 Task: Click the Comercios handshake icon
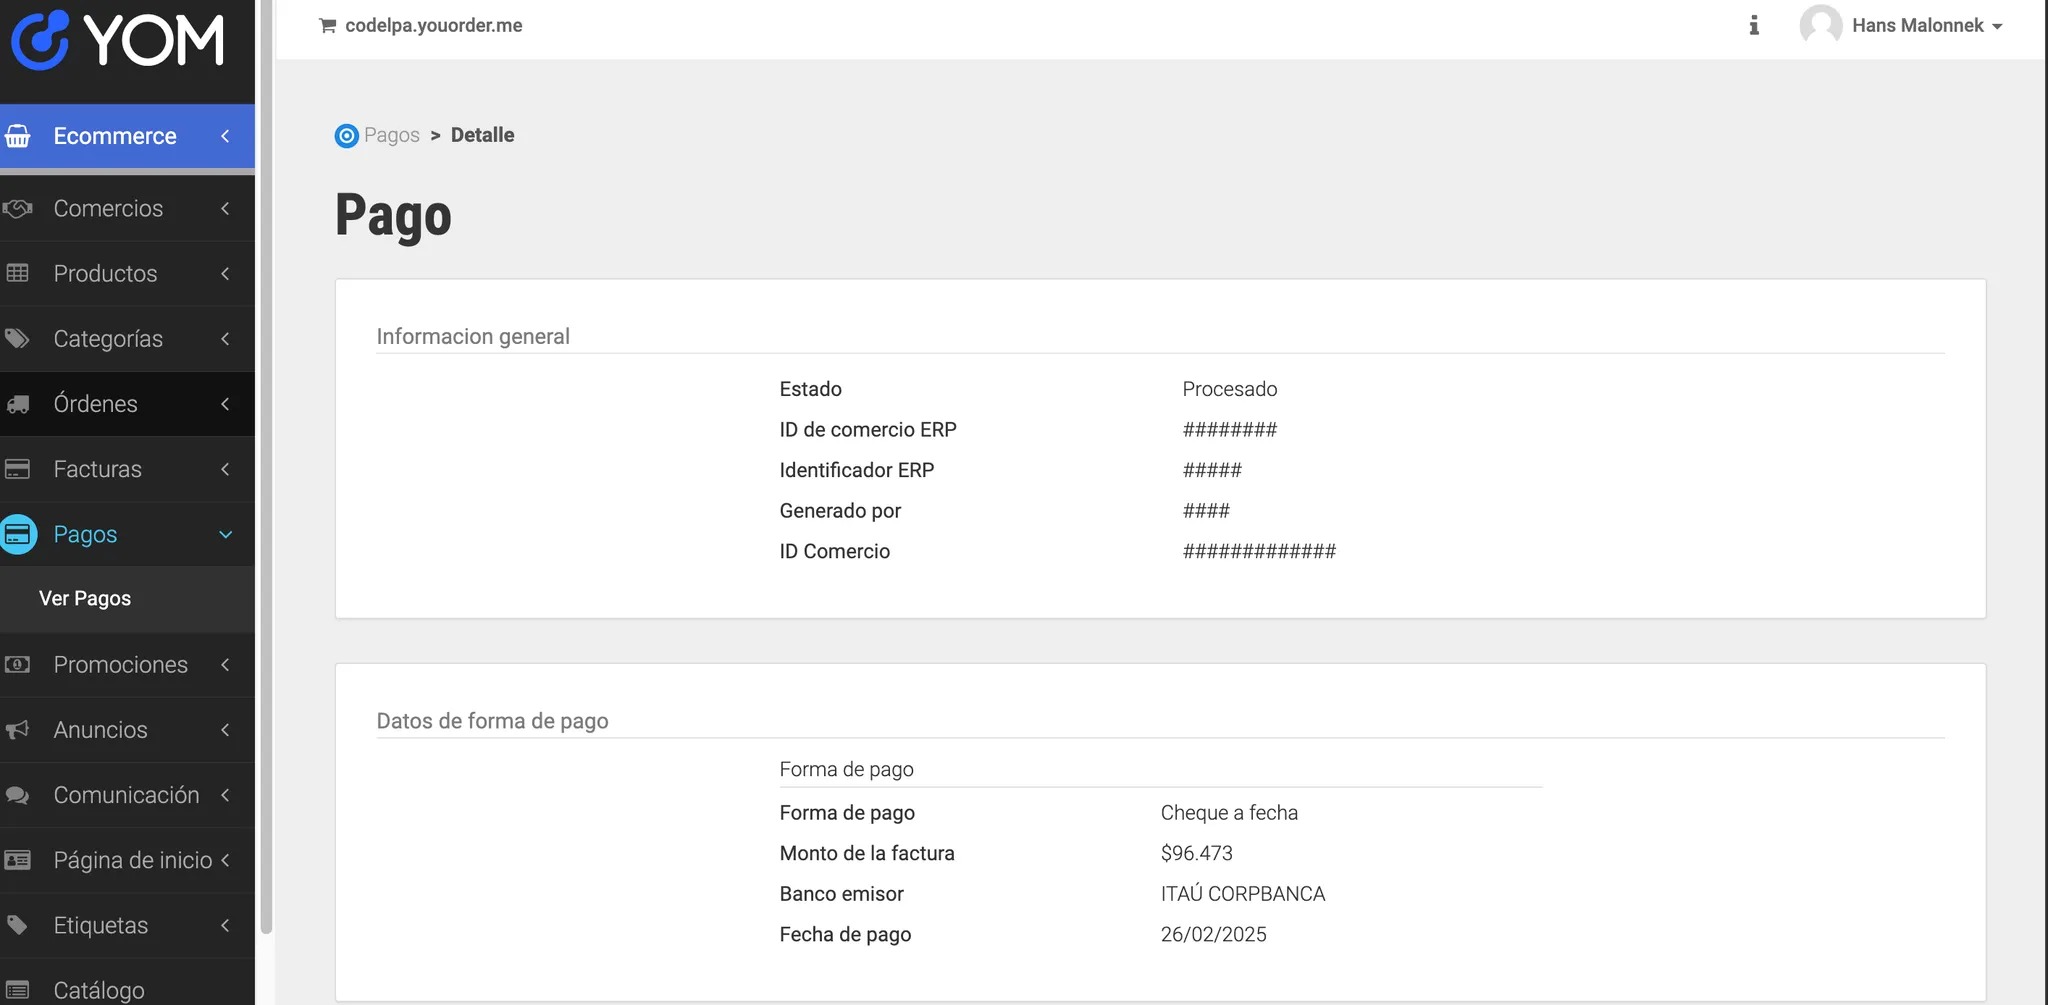18,208
